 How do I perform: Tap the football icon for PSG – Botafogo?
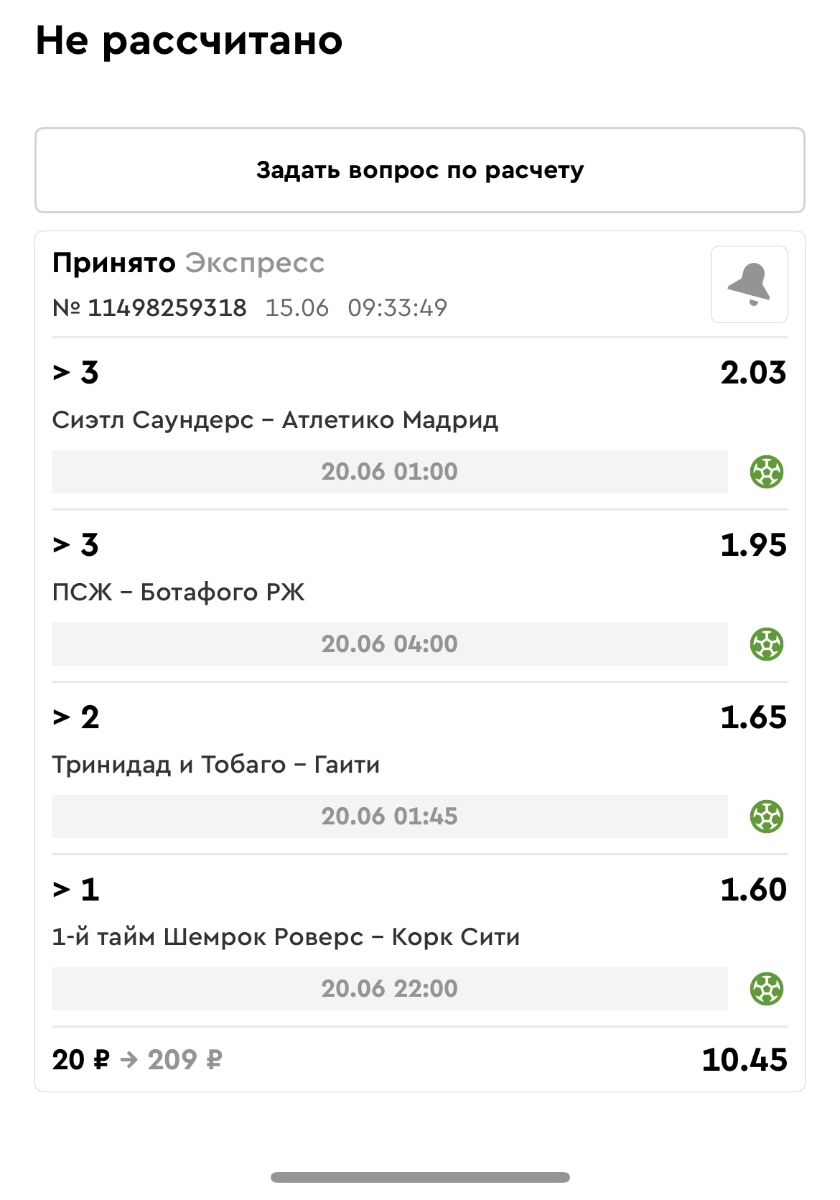click(x=767, y=644)
